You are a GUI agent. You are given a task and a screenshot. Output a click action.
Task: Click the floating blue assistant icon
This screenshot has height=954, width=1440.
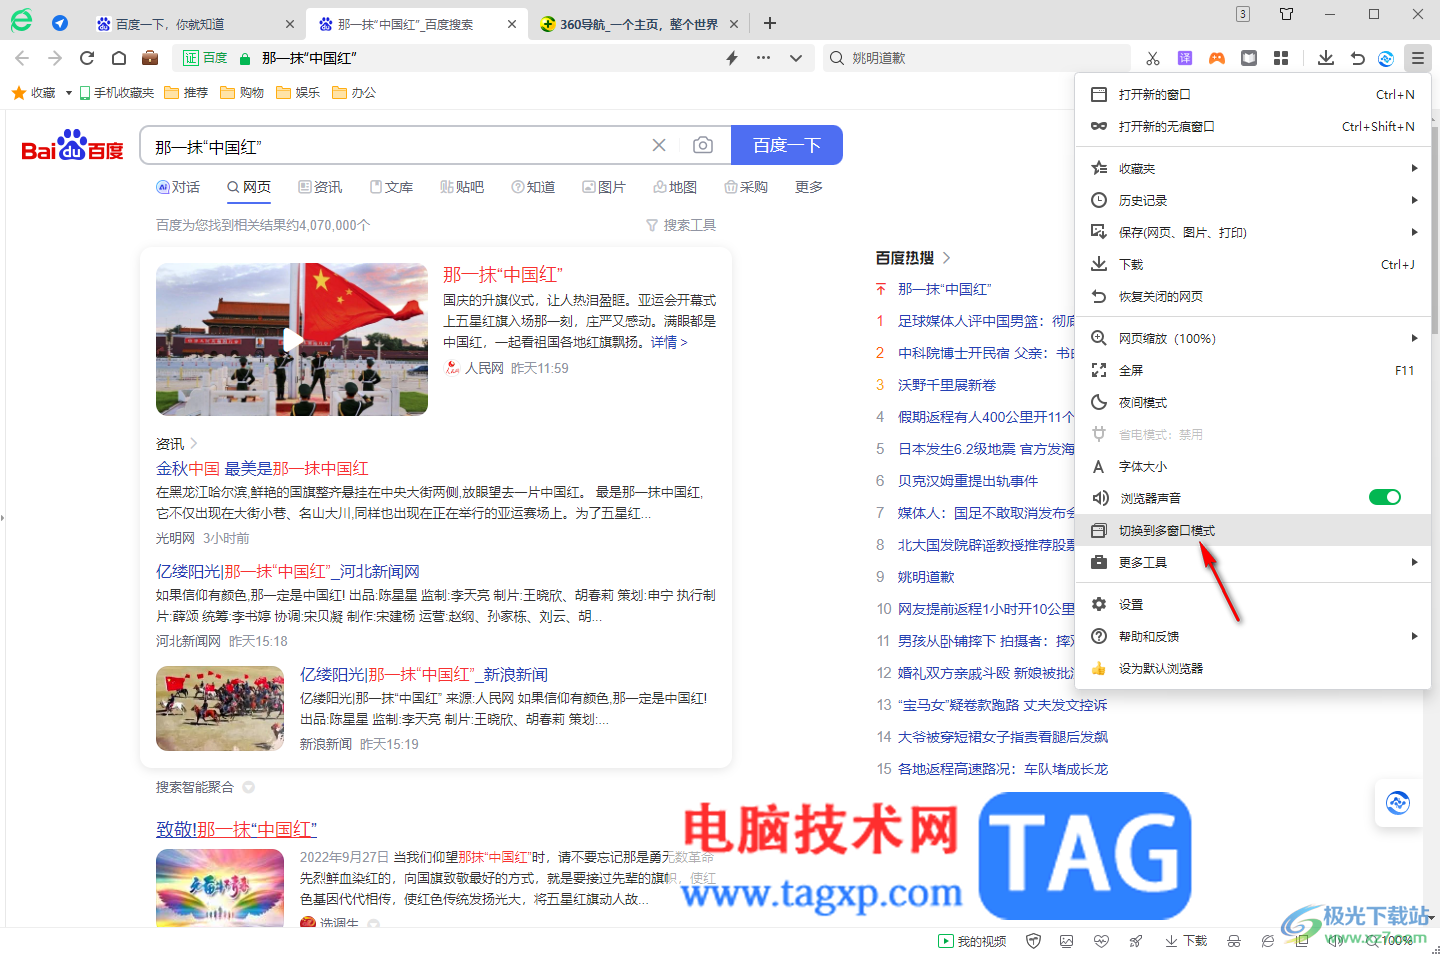point(1398,802)
